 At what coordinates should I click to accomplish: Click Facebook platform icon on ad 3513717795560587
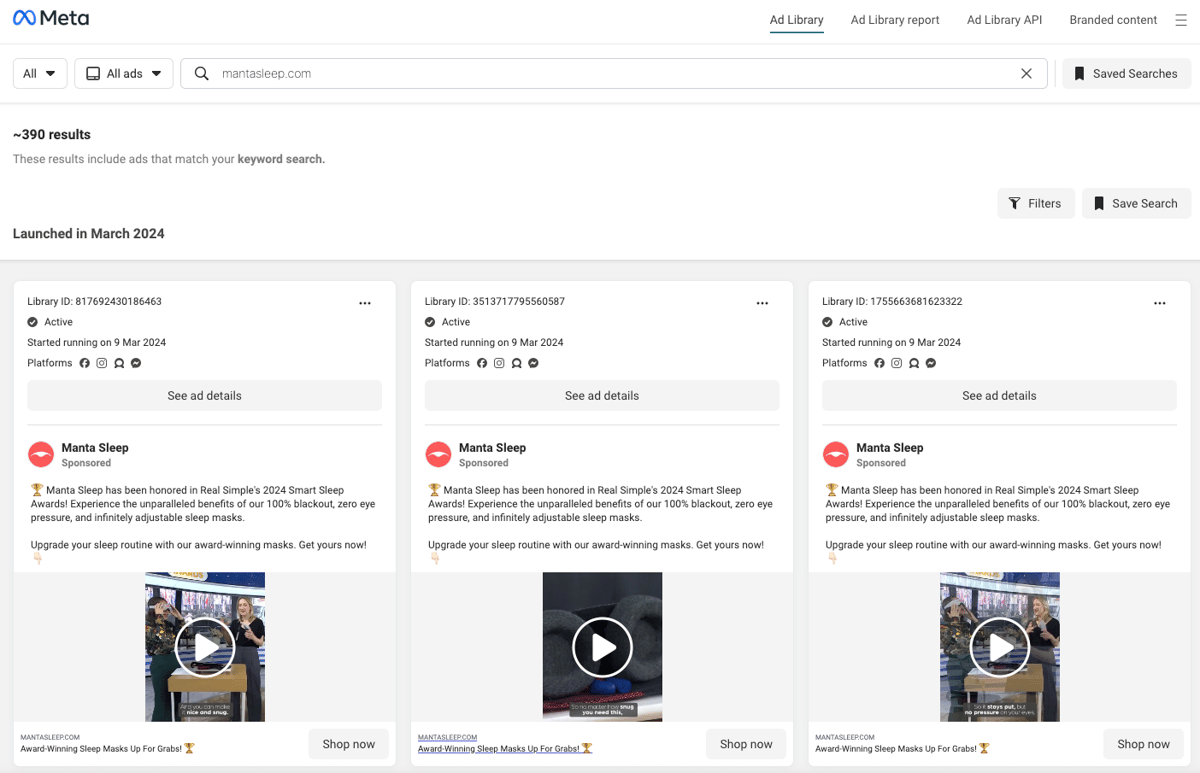click(x=482, y=363)
